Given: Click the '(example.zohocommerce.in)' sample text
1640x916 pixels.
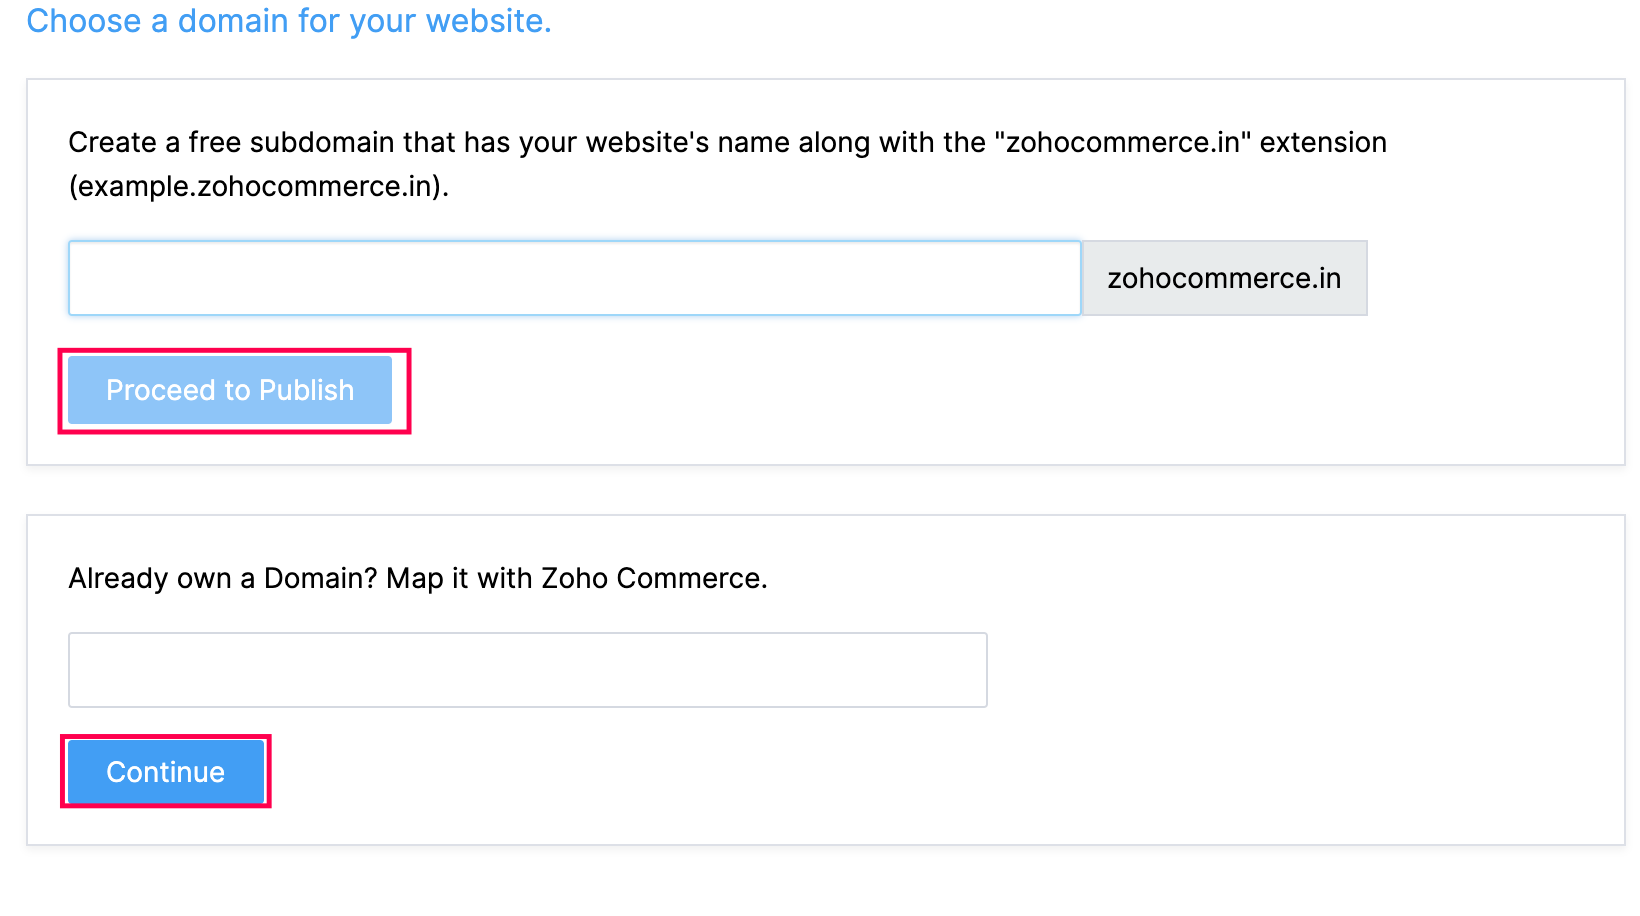Looking at the screenshot, I should click(x=258, y=187).
